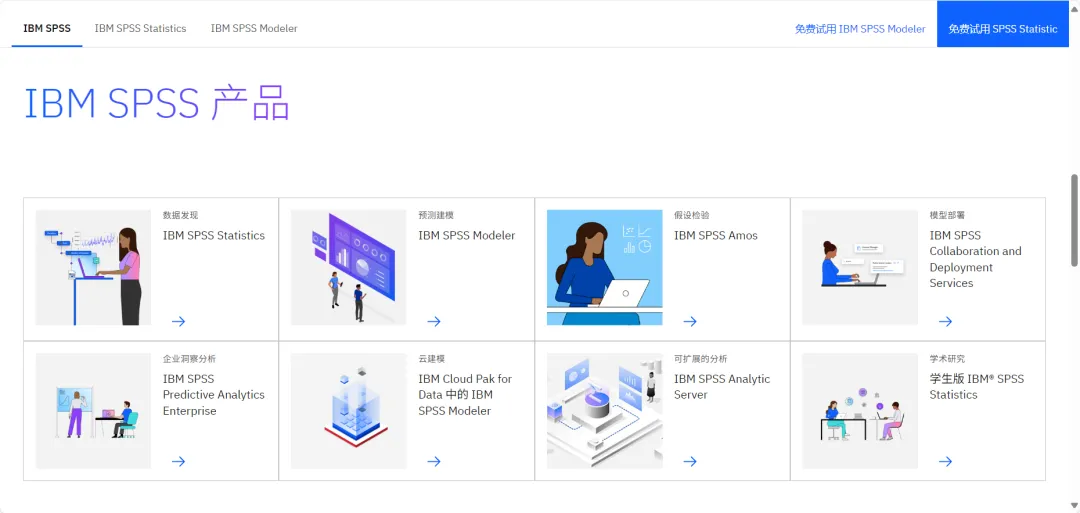Image resolution: width=1080 pixels, height=513 pixels.
Task: Click the 预测建模 category label
Action: (436, 216)
